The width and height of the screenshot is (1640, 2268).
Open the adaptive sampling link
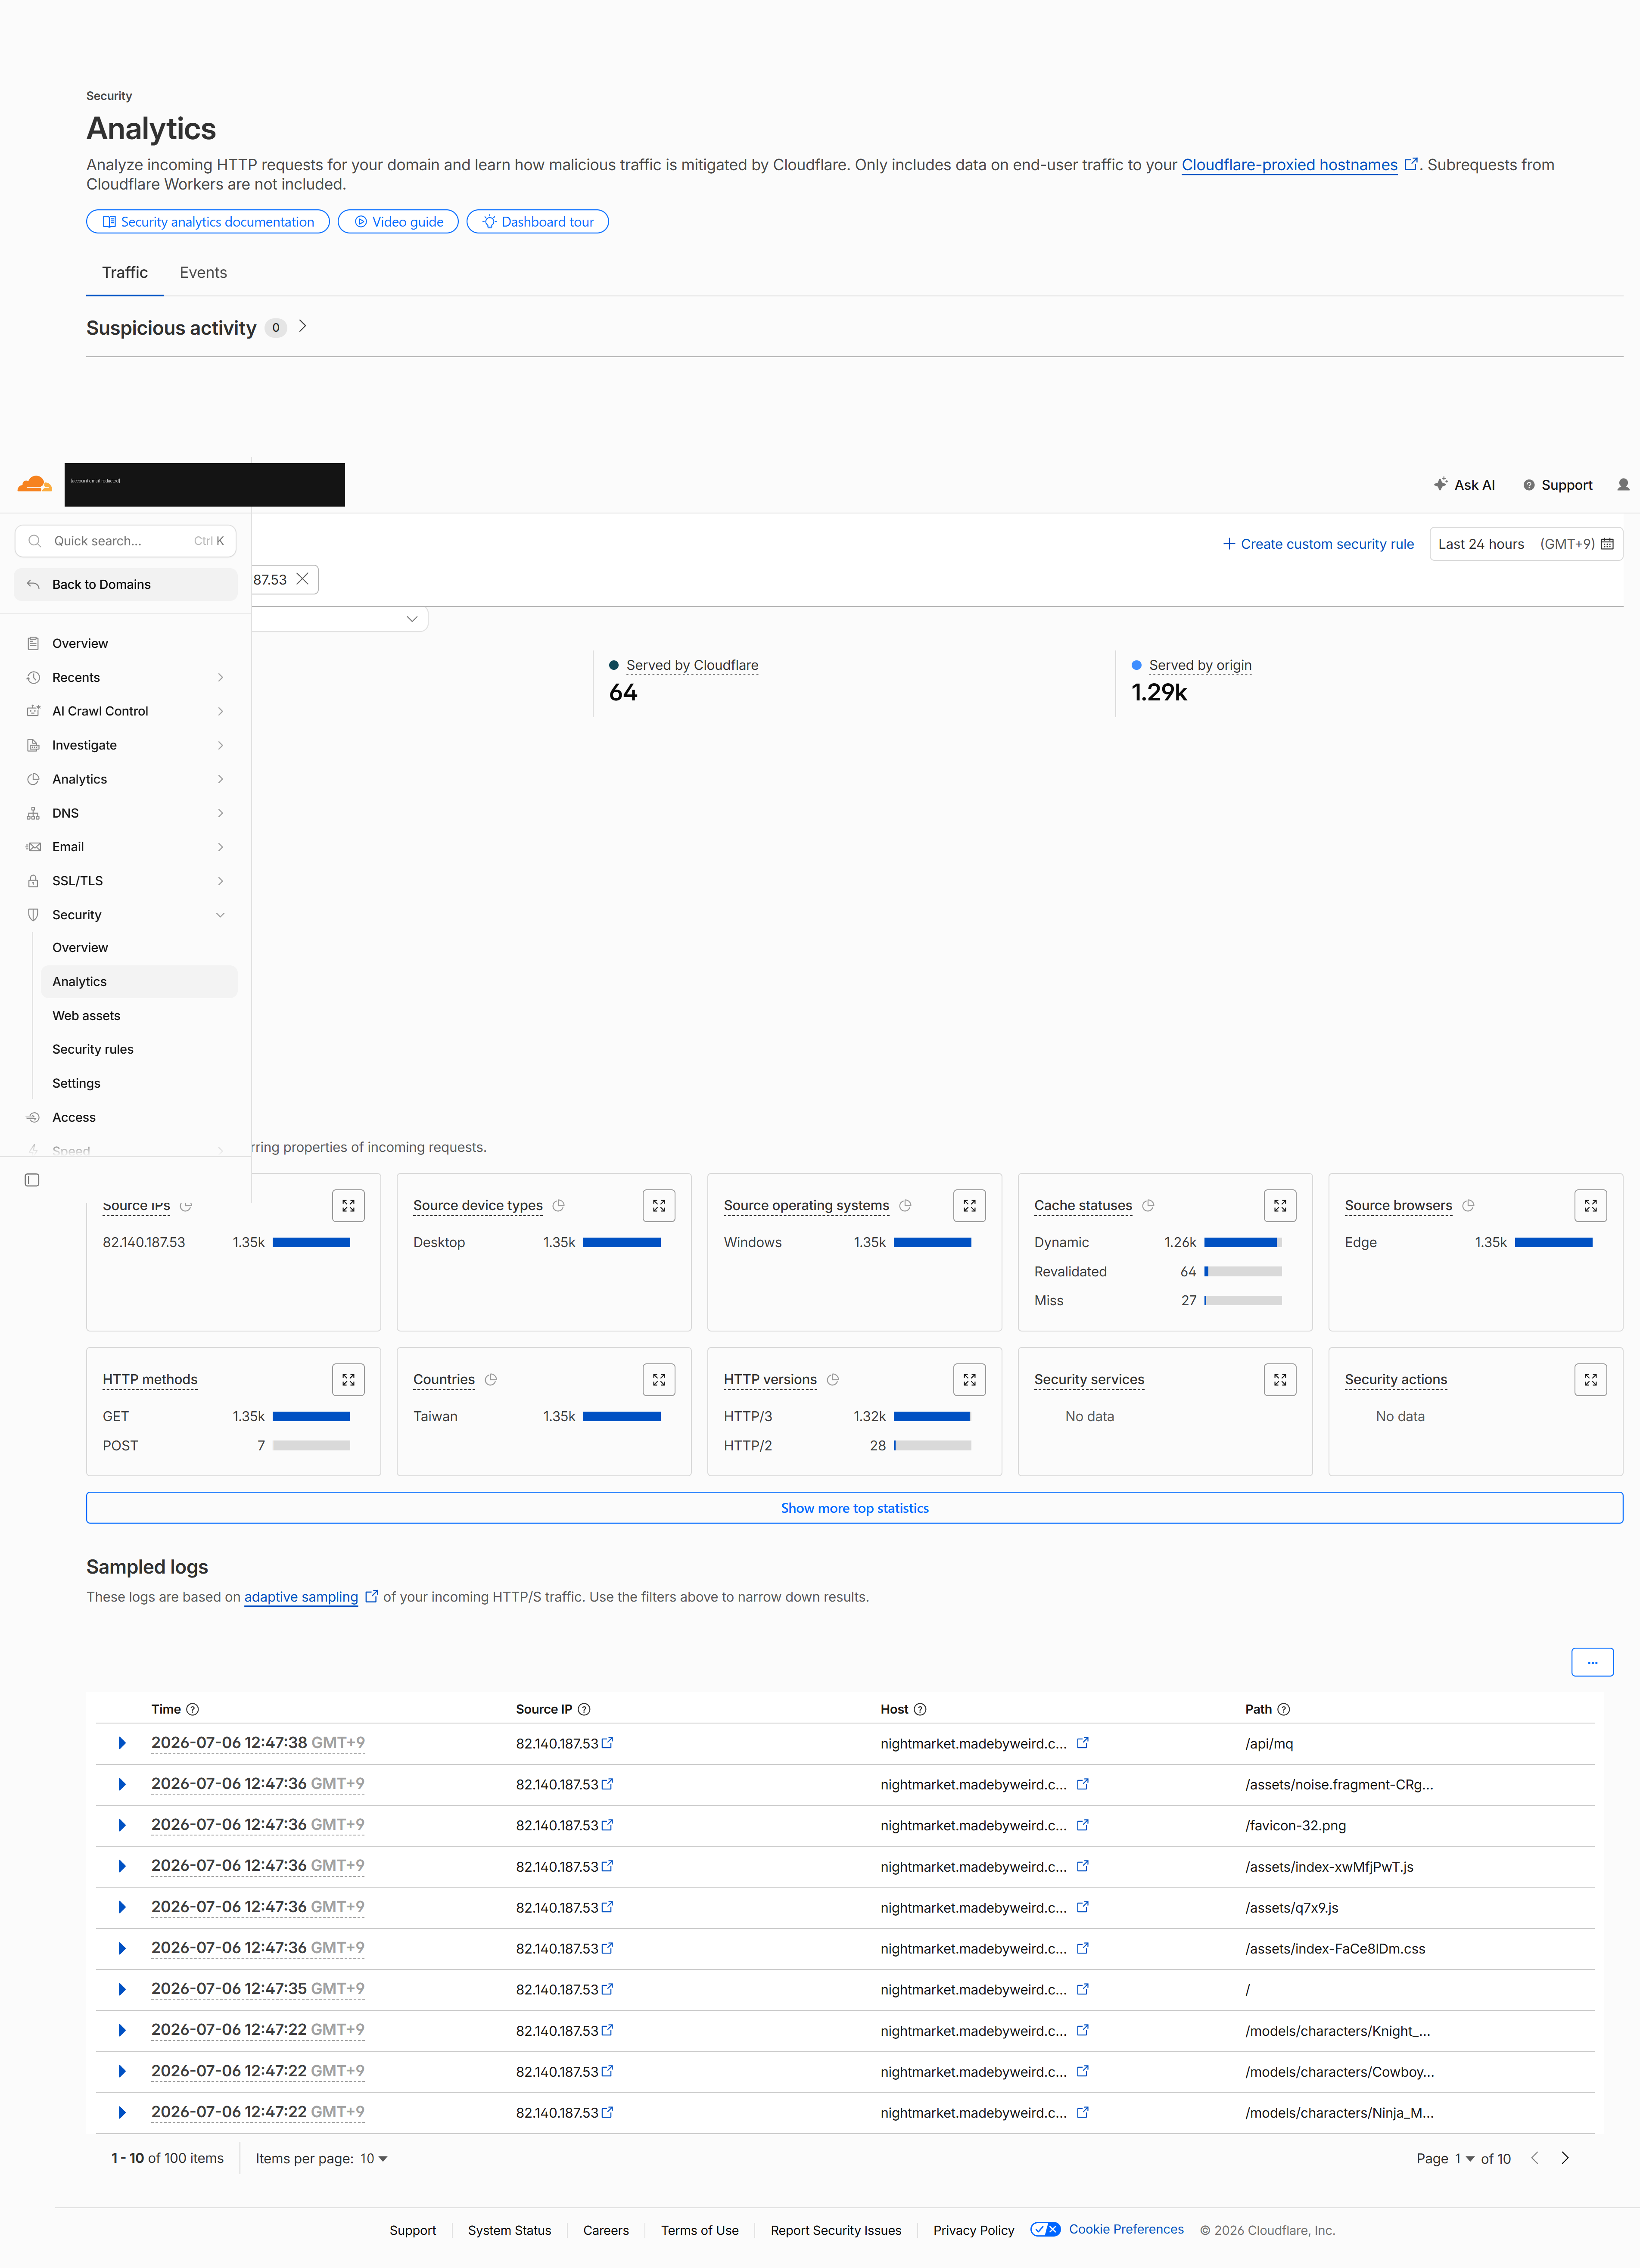[301, 1597]
